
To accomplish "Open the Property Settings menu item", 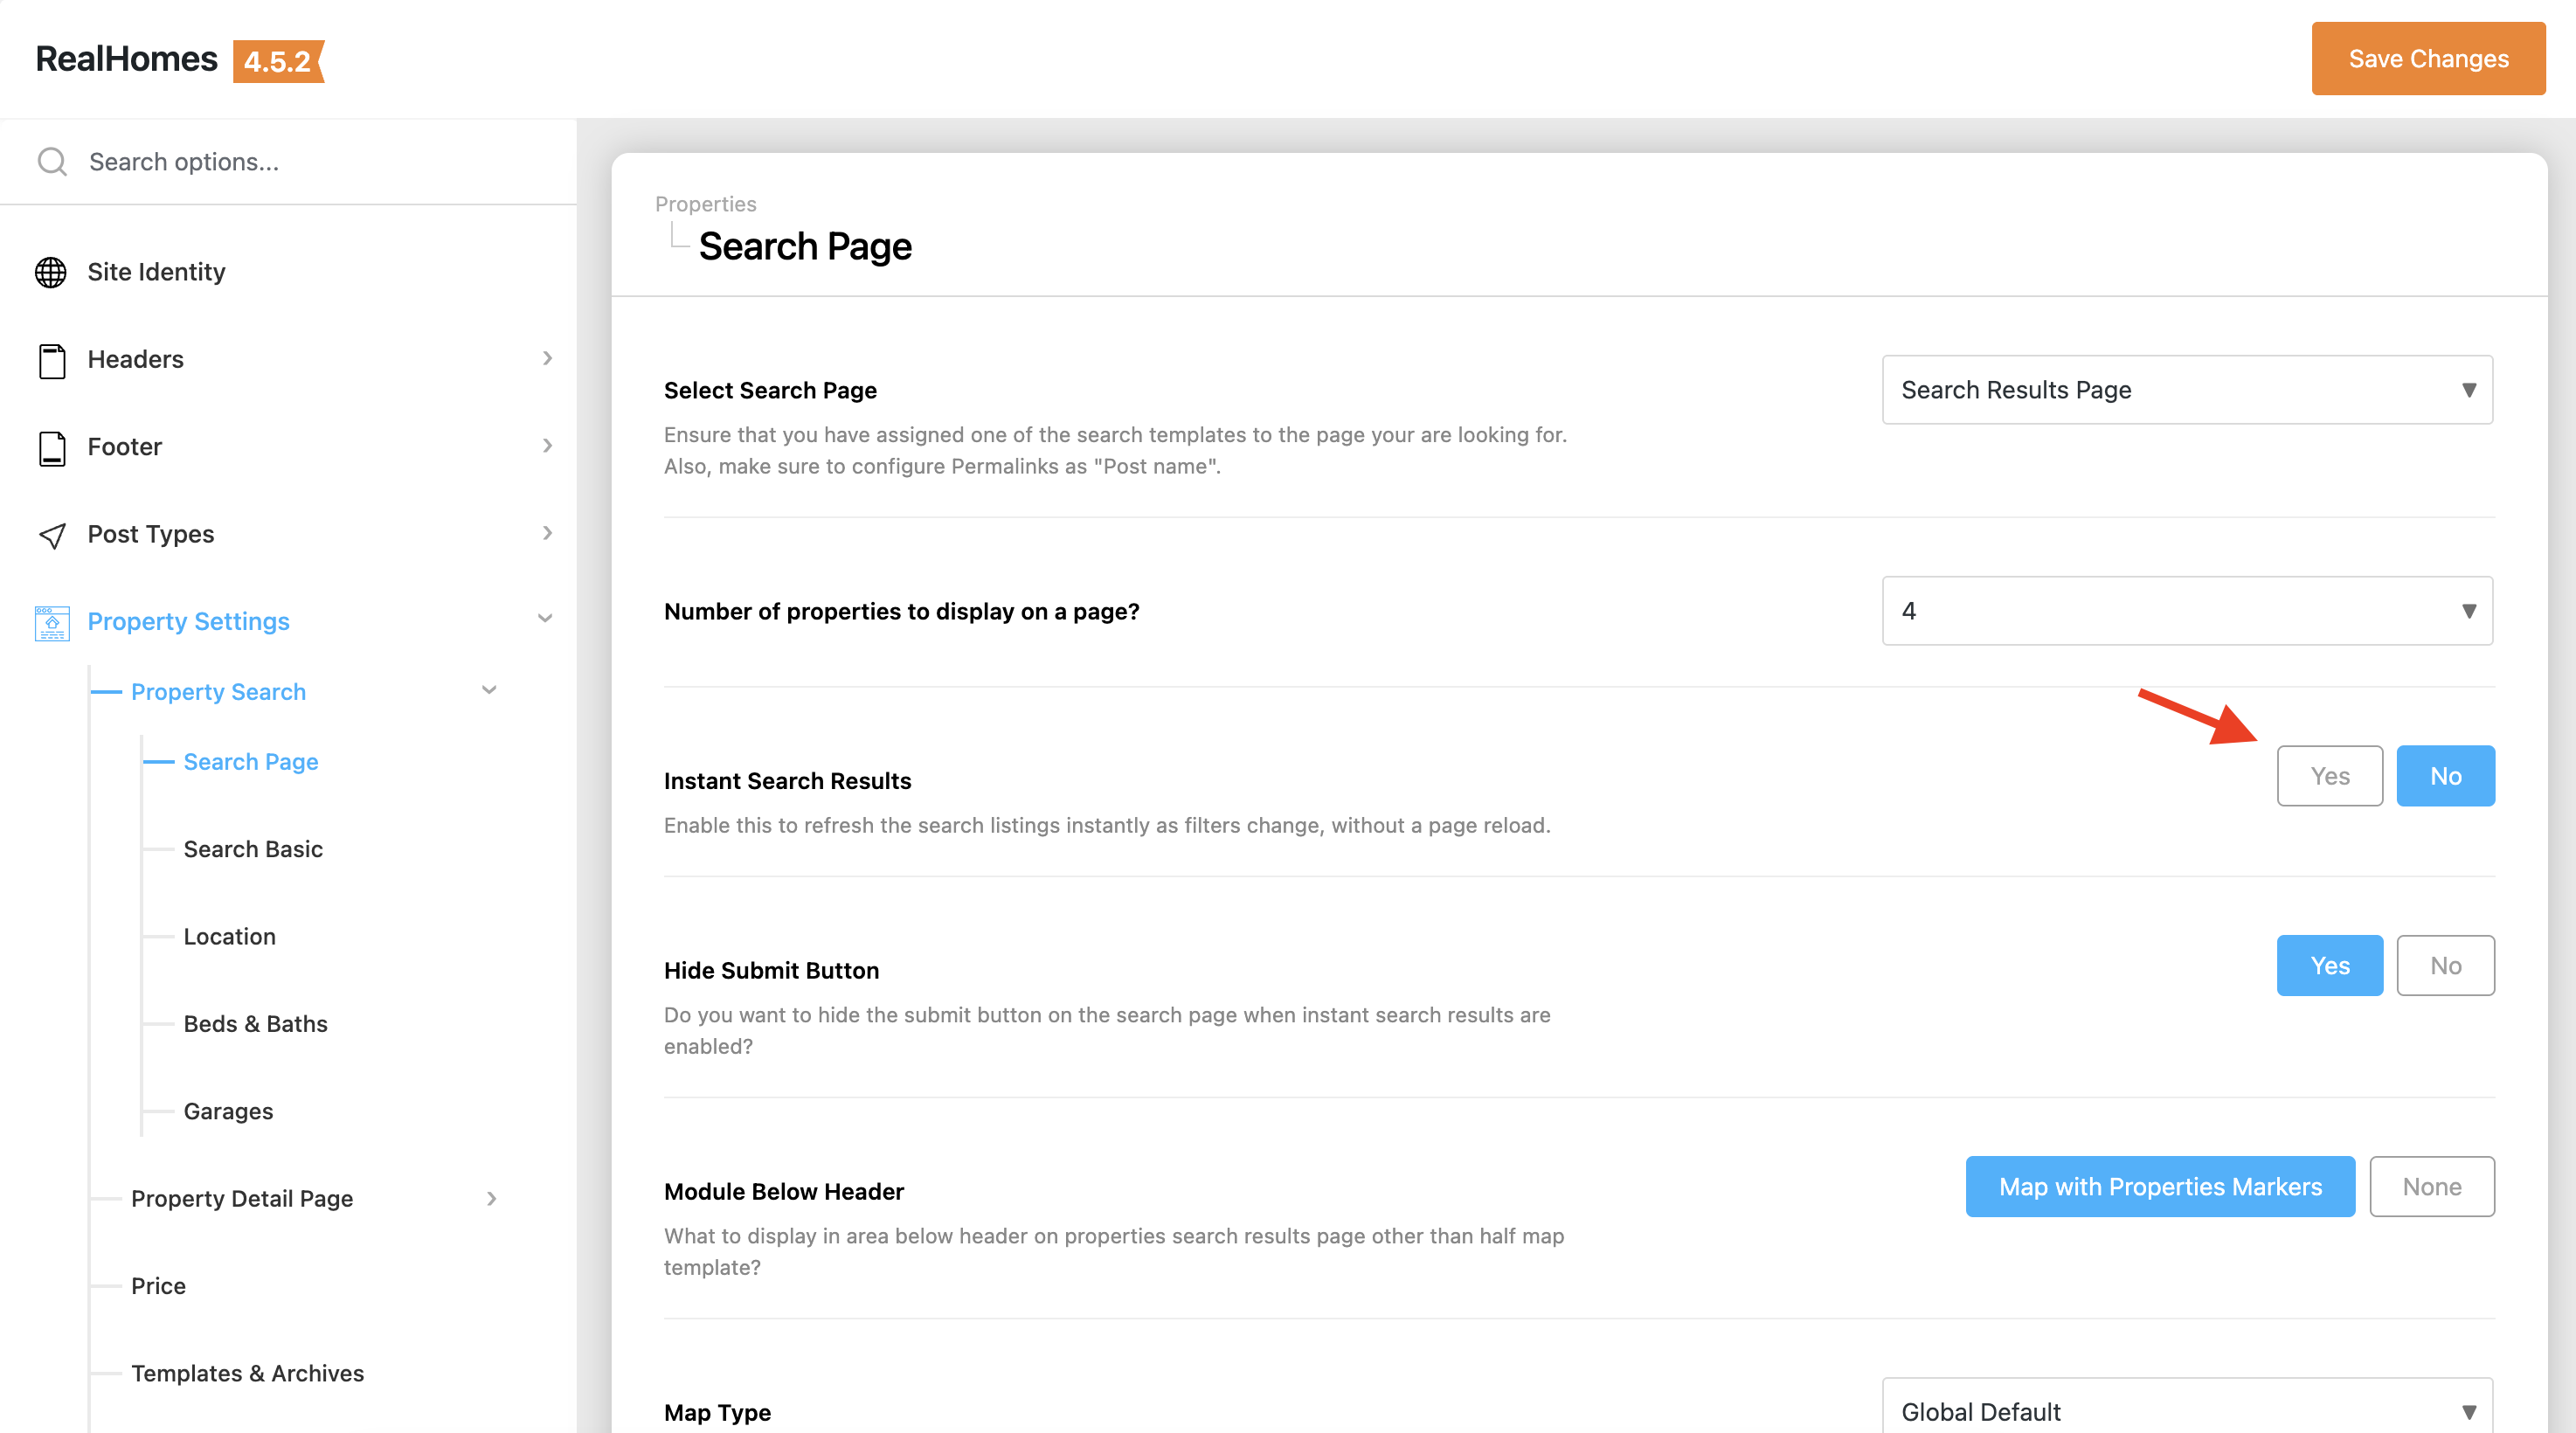I will [189, 621].
